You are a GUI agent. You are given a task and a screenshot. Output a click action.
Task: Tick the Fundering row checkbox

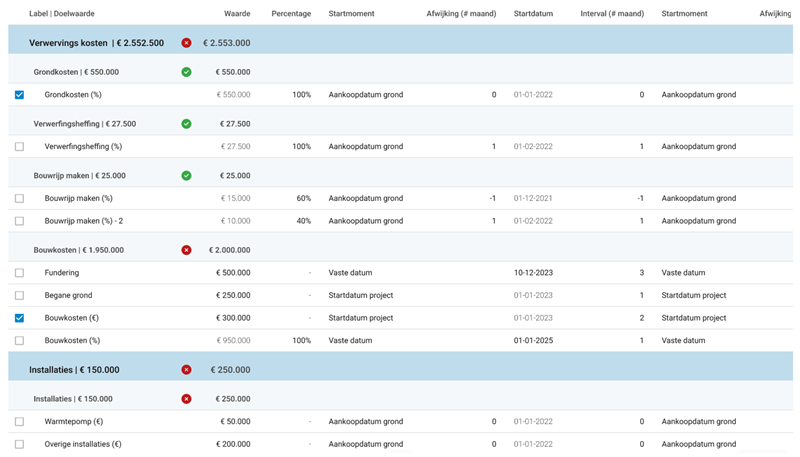20,273
